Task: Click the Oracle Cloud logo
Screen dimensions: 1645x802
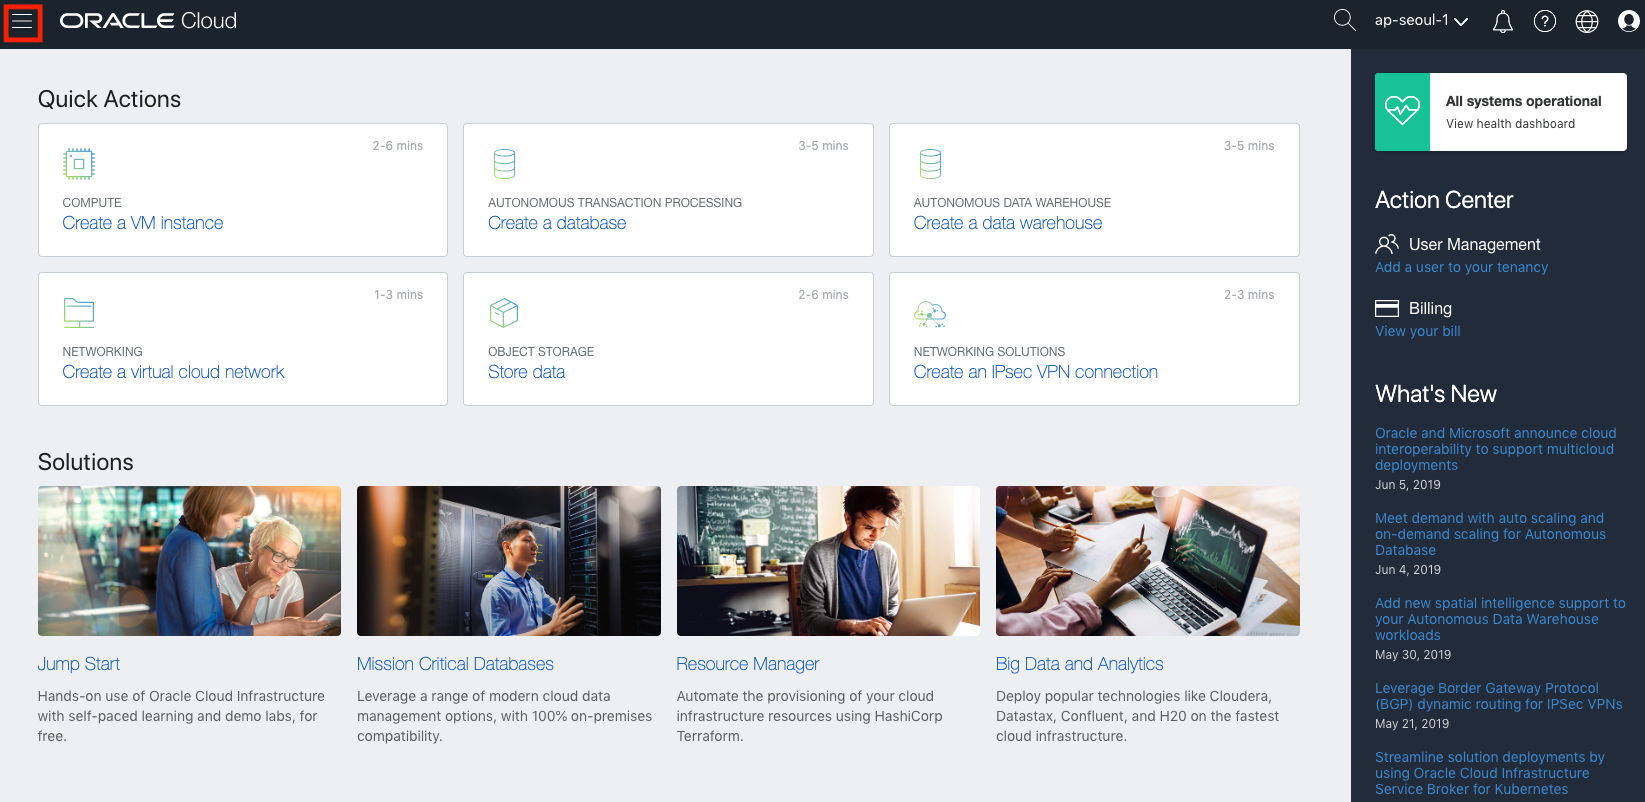Action: tap(148, 21)
